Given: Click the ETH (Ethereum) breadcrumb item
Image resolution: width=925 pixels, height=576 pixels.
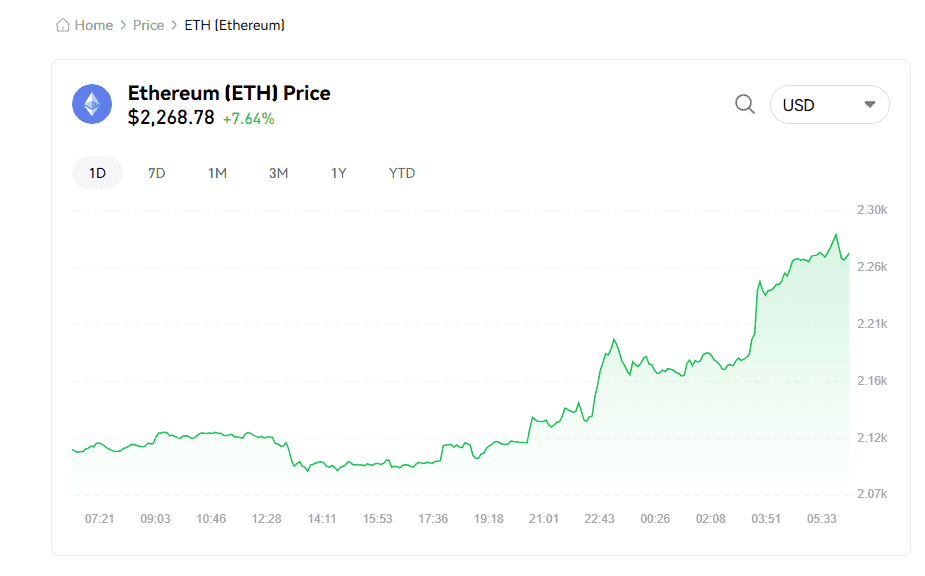Looking at the screenshot, I should (235, 25).
